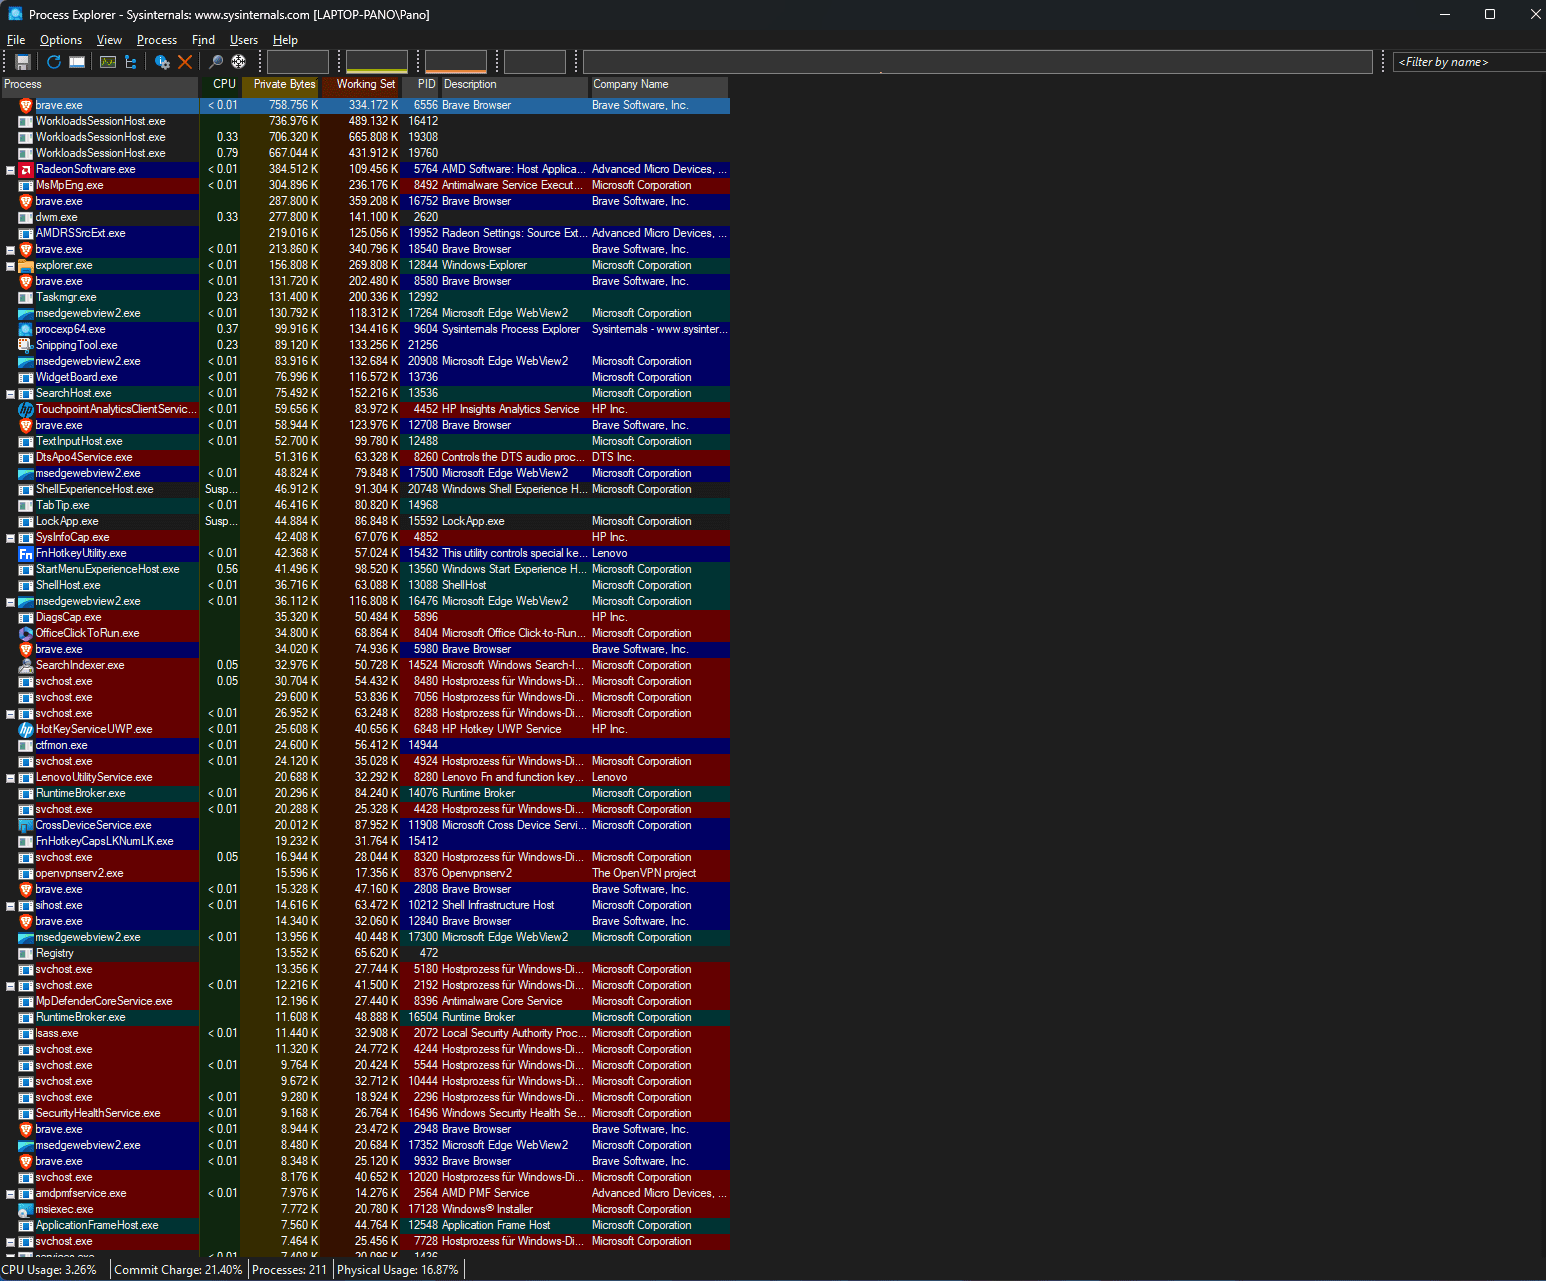1546x1281 pixels.
Task: Select the Taskmgr.exe process row
Action: coord(365,297)
